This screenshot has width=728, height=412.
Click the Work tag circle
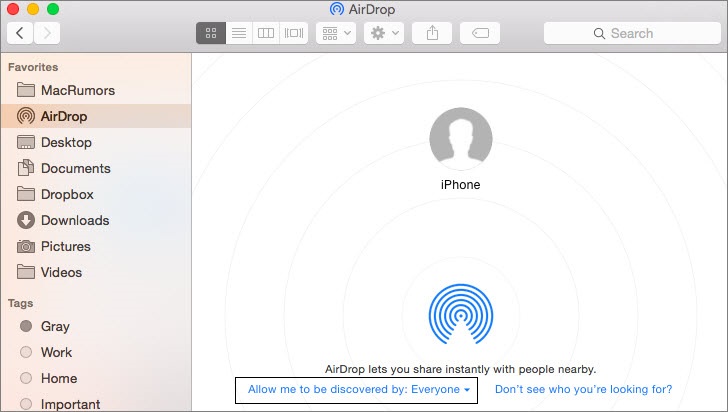click(x=26, y=352)
